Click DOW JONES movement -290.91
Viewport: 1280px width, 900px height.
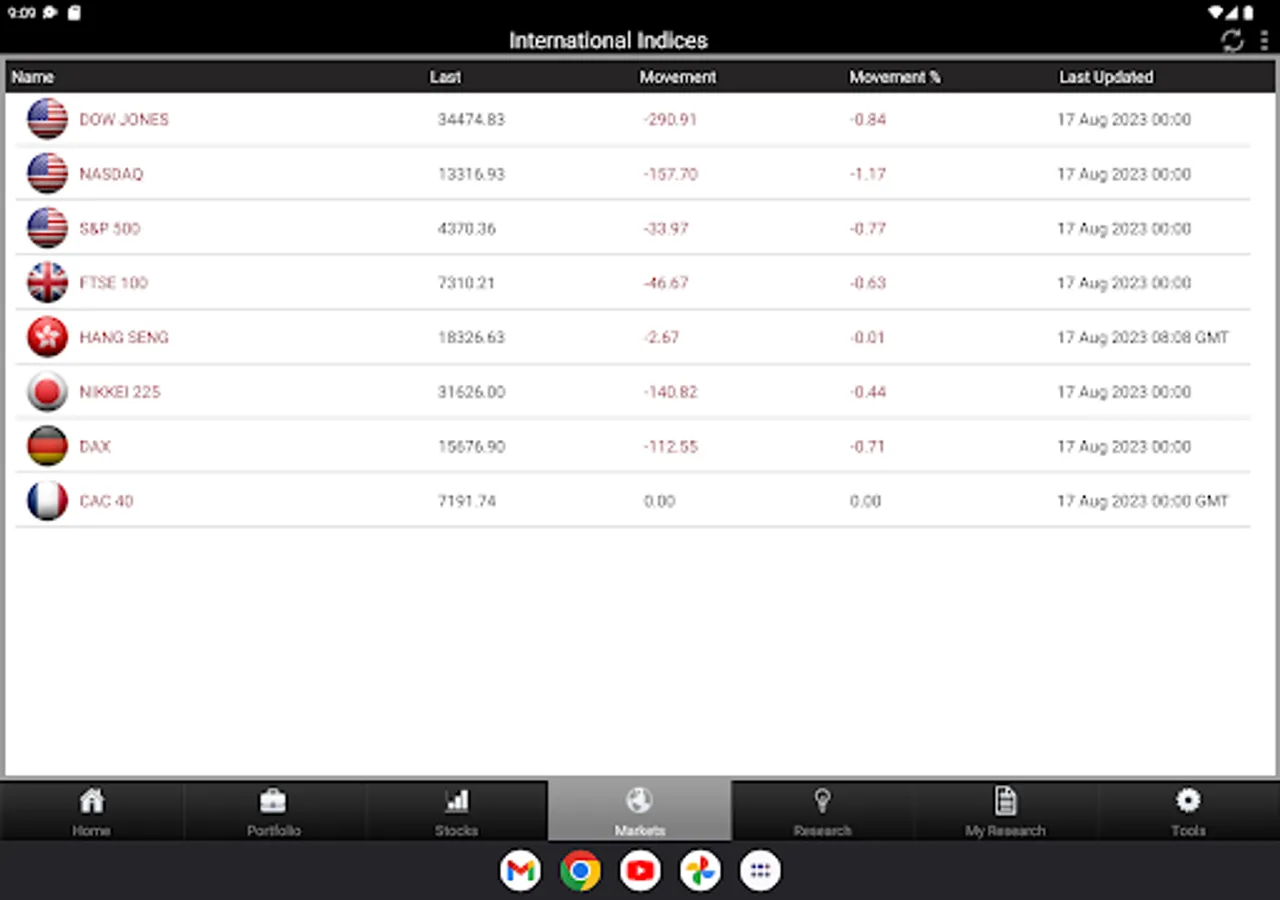[x=670, y=119]
